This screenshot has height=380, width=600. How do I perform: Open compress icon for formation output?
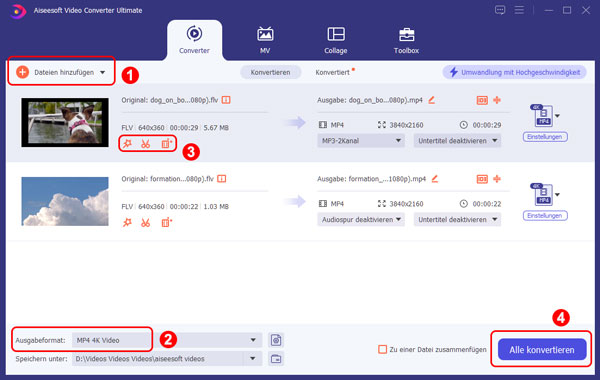(x=482, y=179)
